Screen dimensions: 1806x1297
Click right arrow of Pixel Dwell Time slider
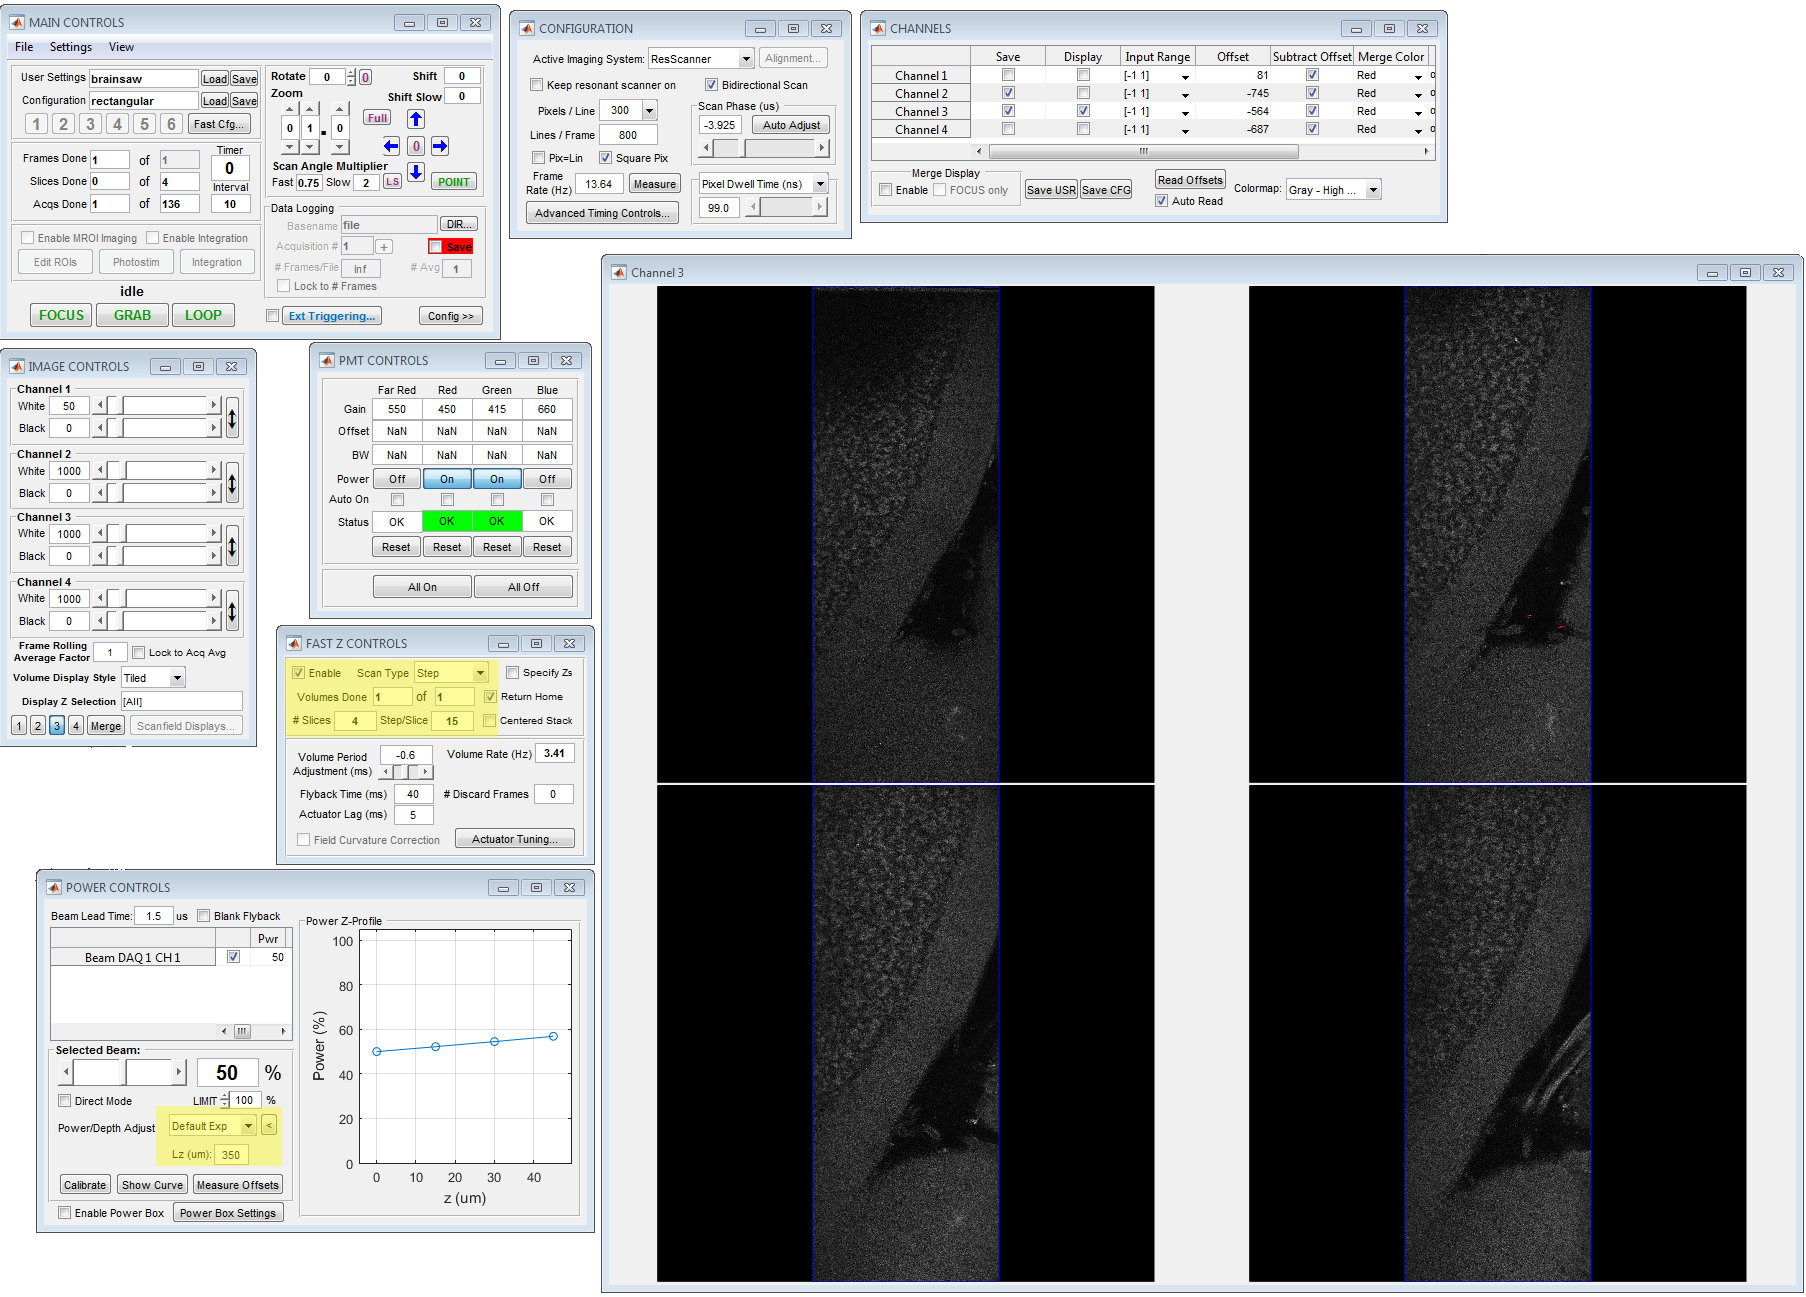point(821,207)
